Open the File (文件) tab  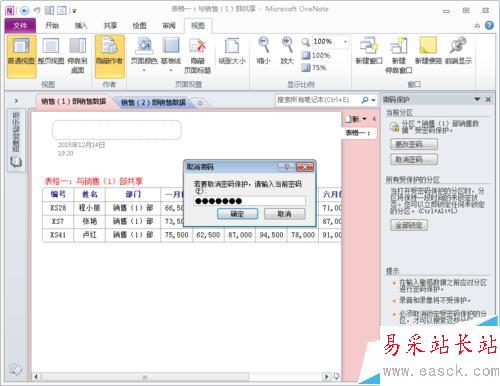pos(20,26)
